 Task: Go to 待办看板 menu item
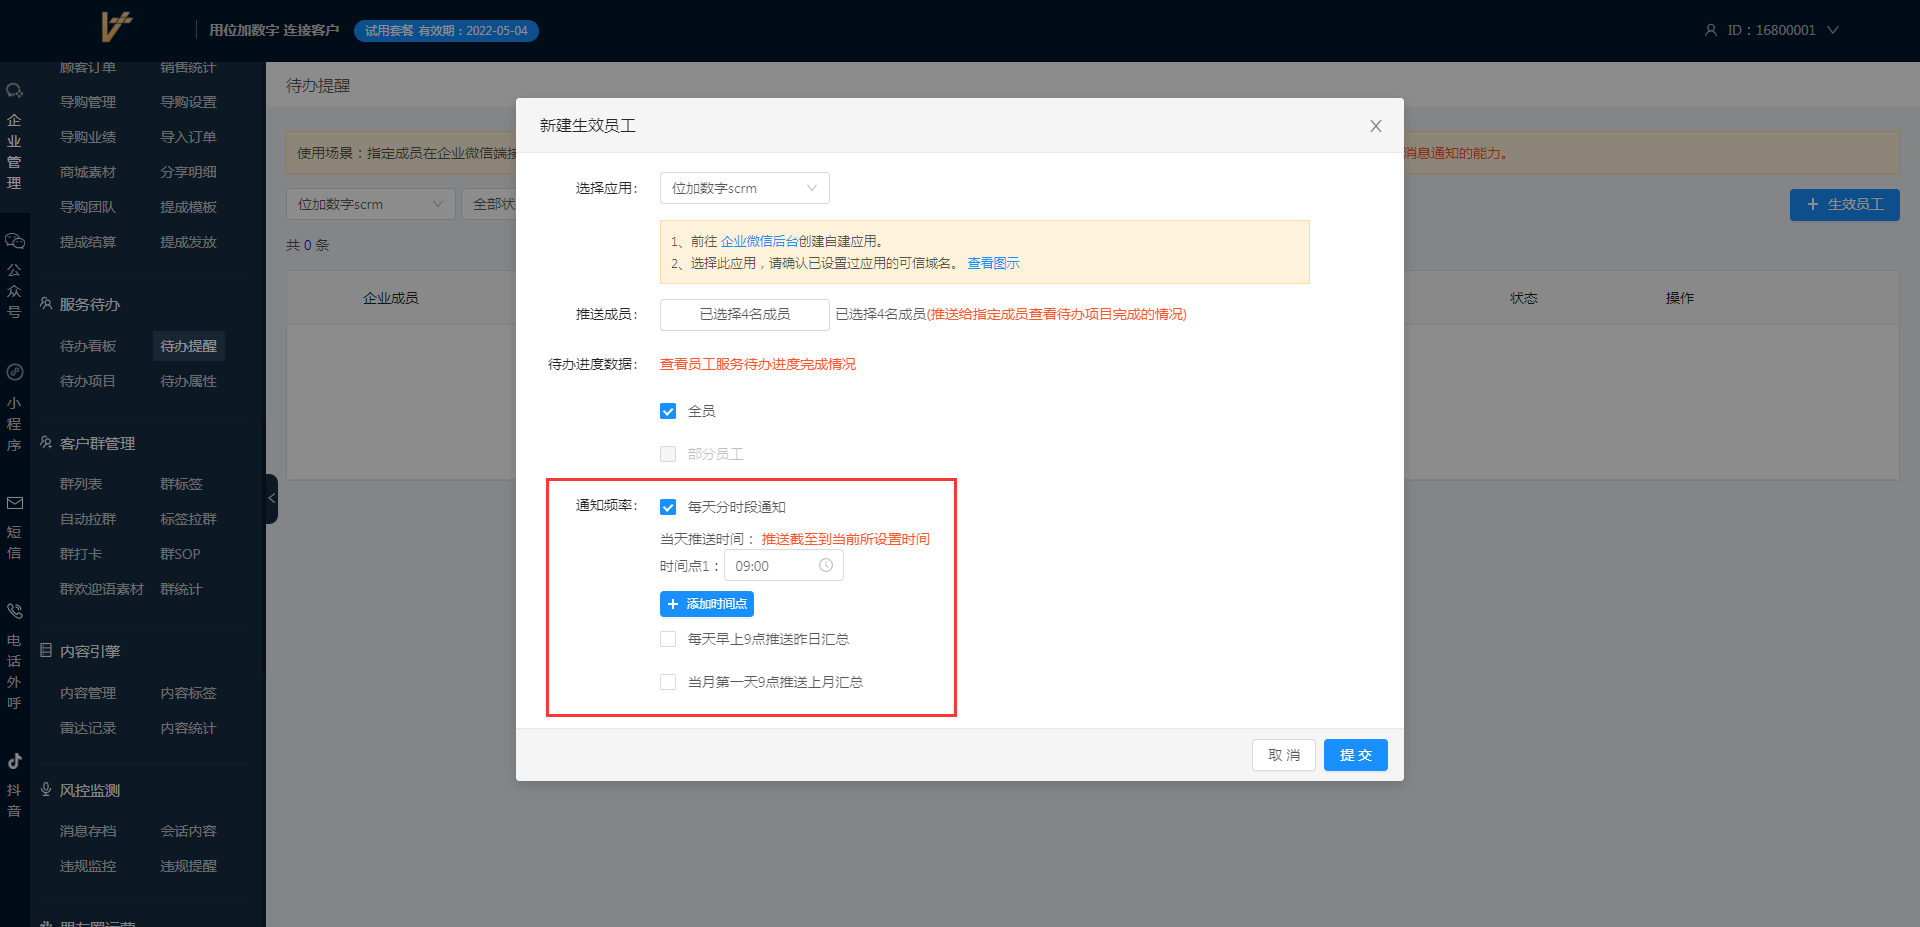pyautogui.click(x=88, y=346)
